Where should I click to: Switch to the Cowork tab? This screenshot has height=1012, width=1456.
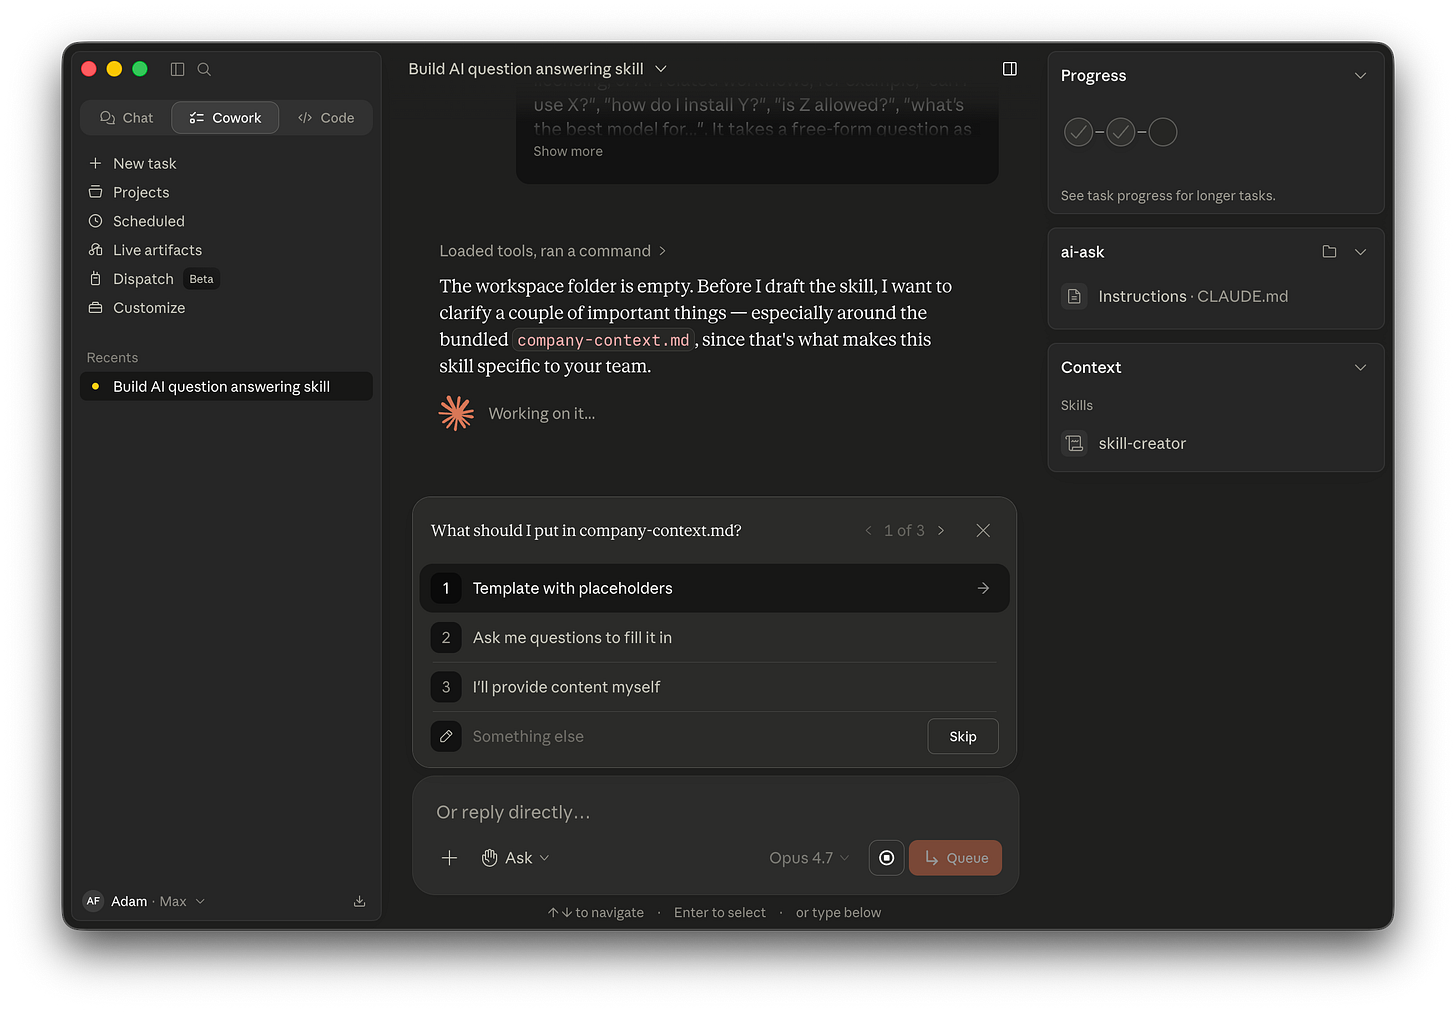click(225, 117)
